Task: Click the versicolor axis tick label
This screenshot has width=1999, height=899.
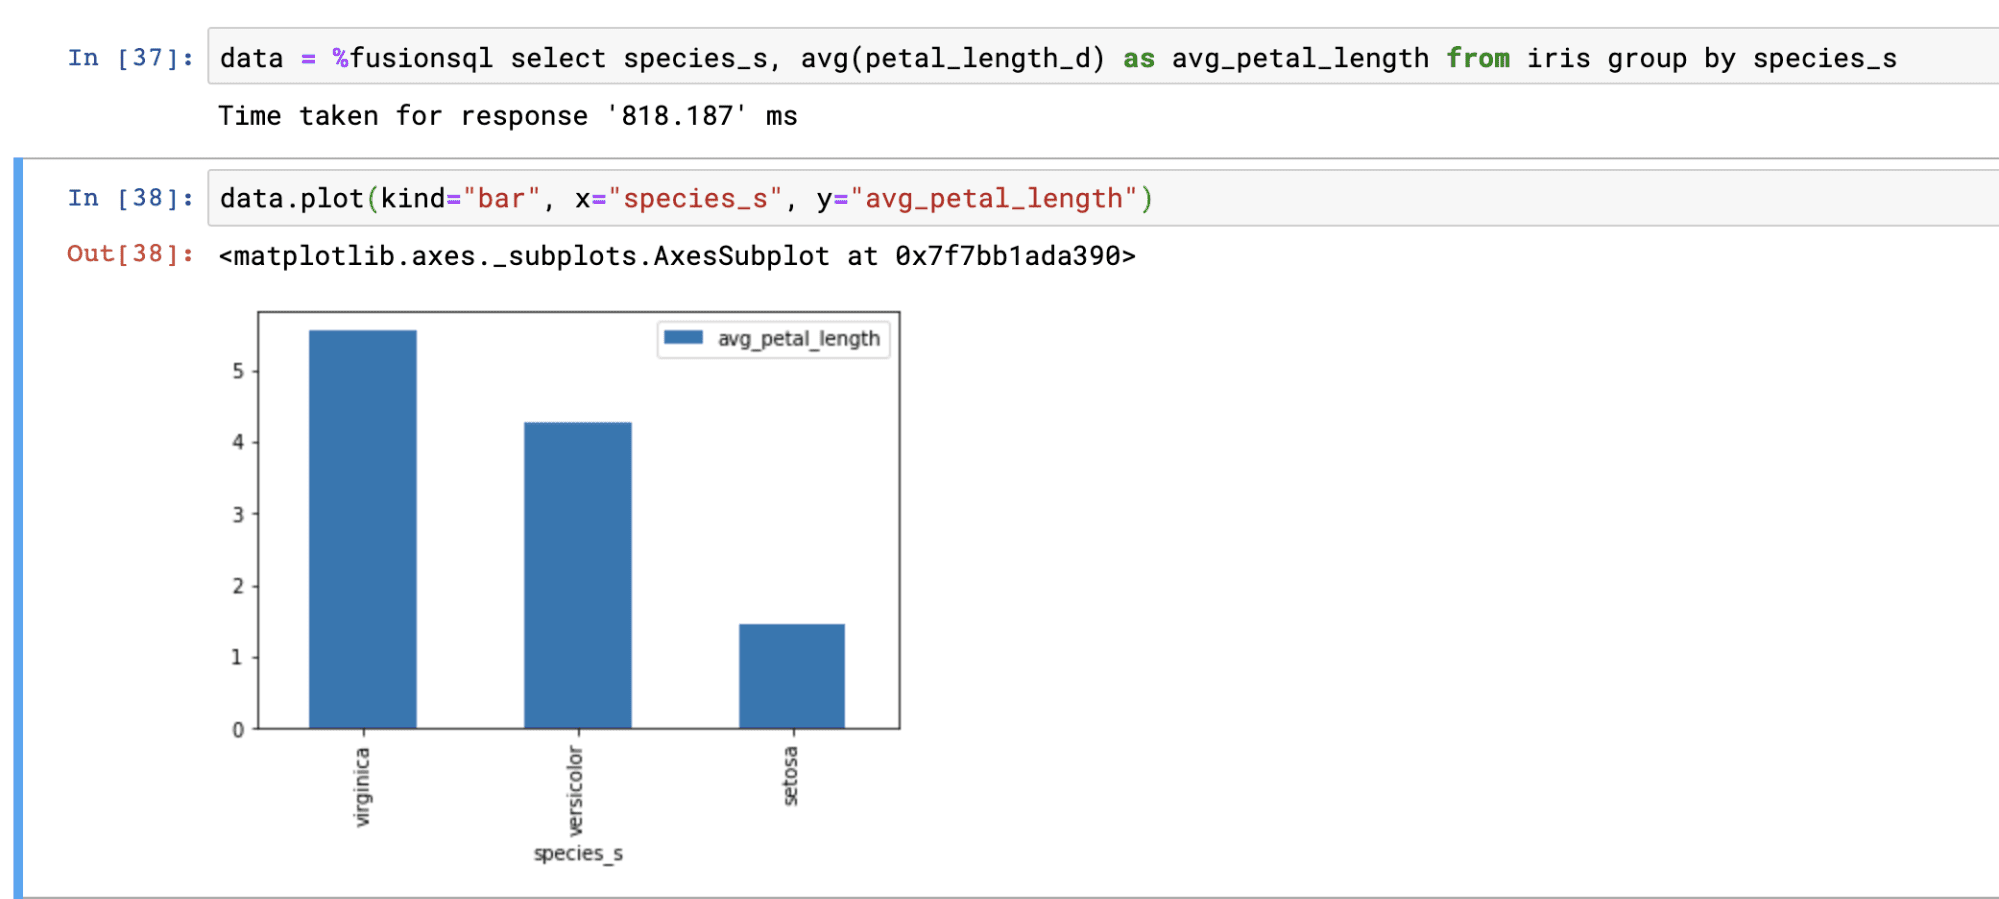Action: click(575, 790)
